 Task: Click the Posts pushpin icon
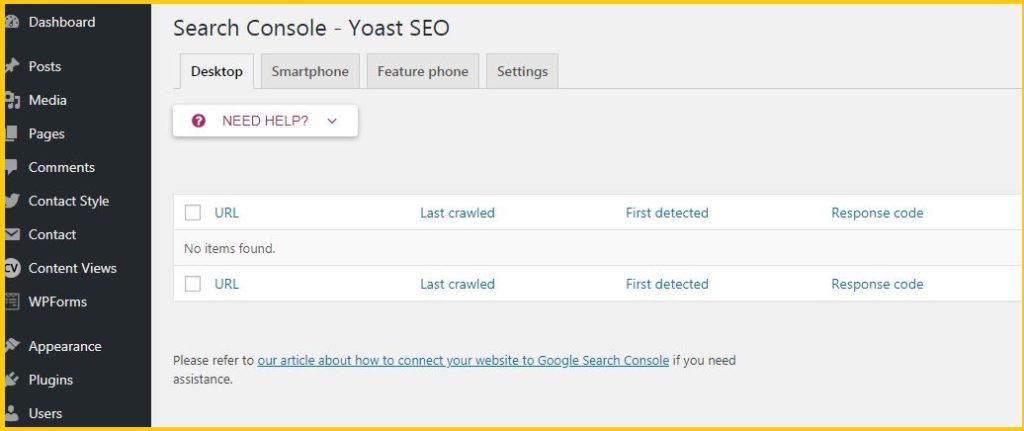point(12,67)
